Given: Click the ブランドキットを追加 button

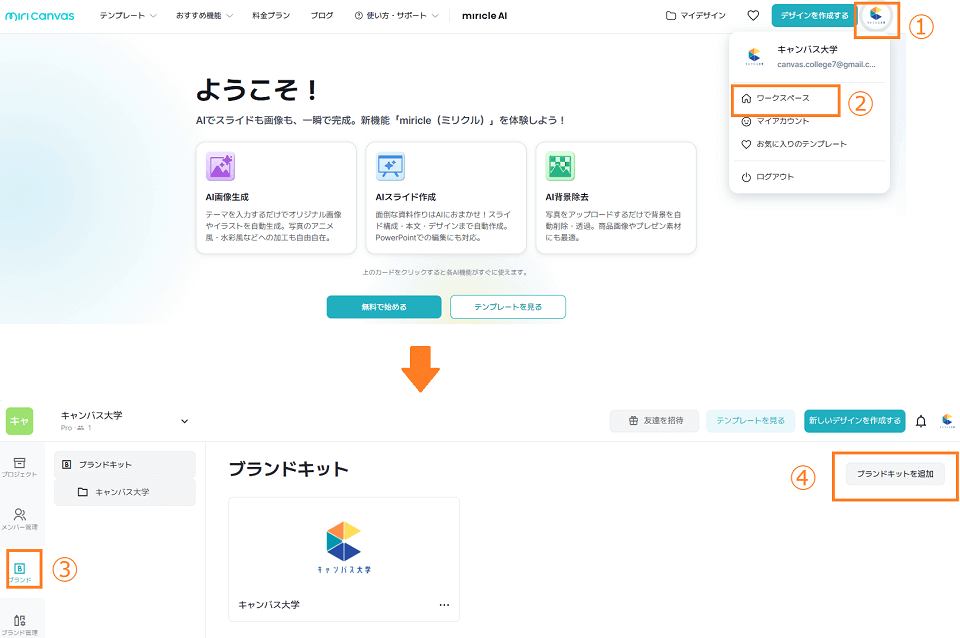Looking at the screenshot, I should [x=894, y=475].
